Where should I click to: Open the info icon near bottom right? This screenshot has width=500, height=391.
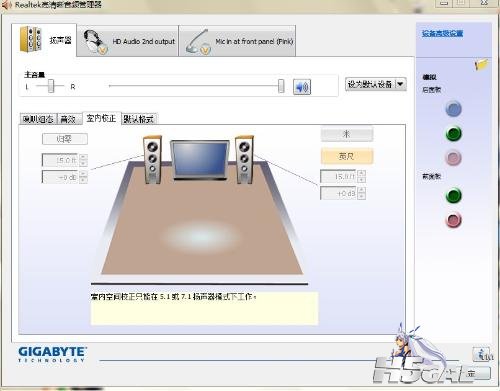pos(482,354)
